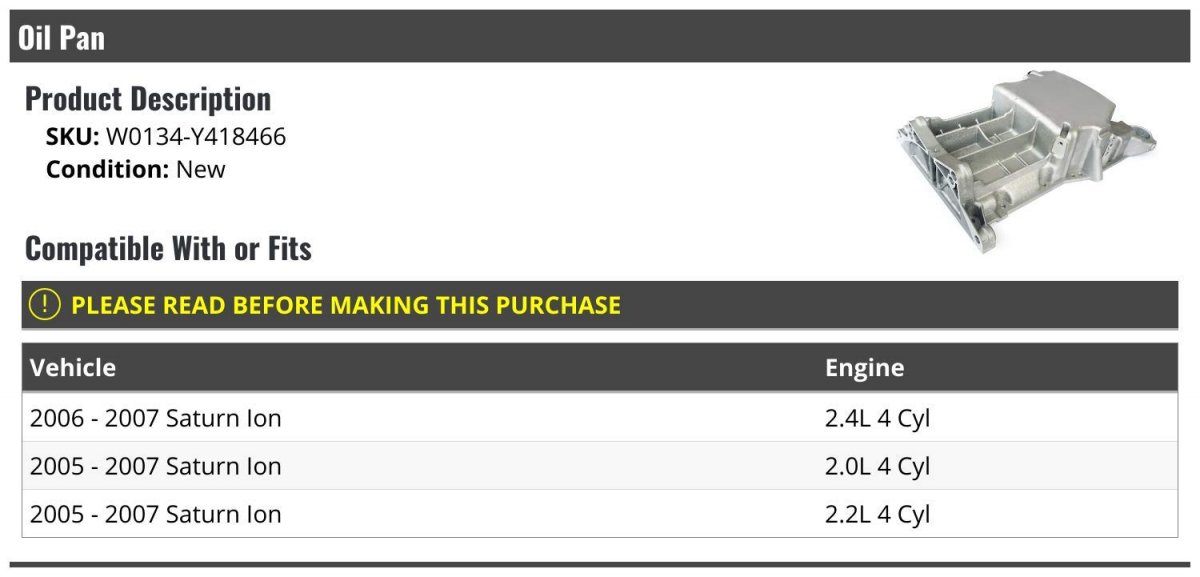
Task: Select the Compatible With or Fits heading
Action: click(x=168, y=248)
